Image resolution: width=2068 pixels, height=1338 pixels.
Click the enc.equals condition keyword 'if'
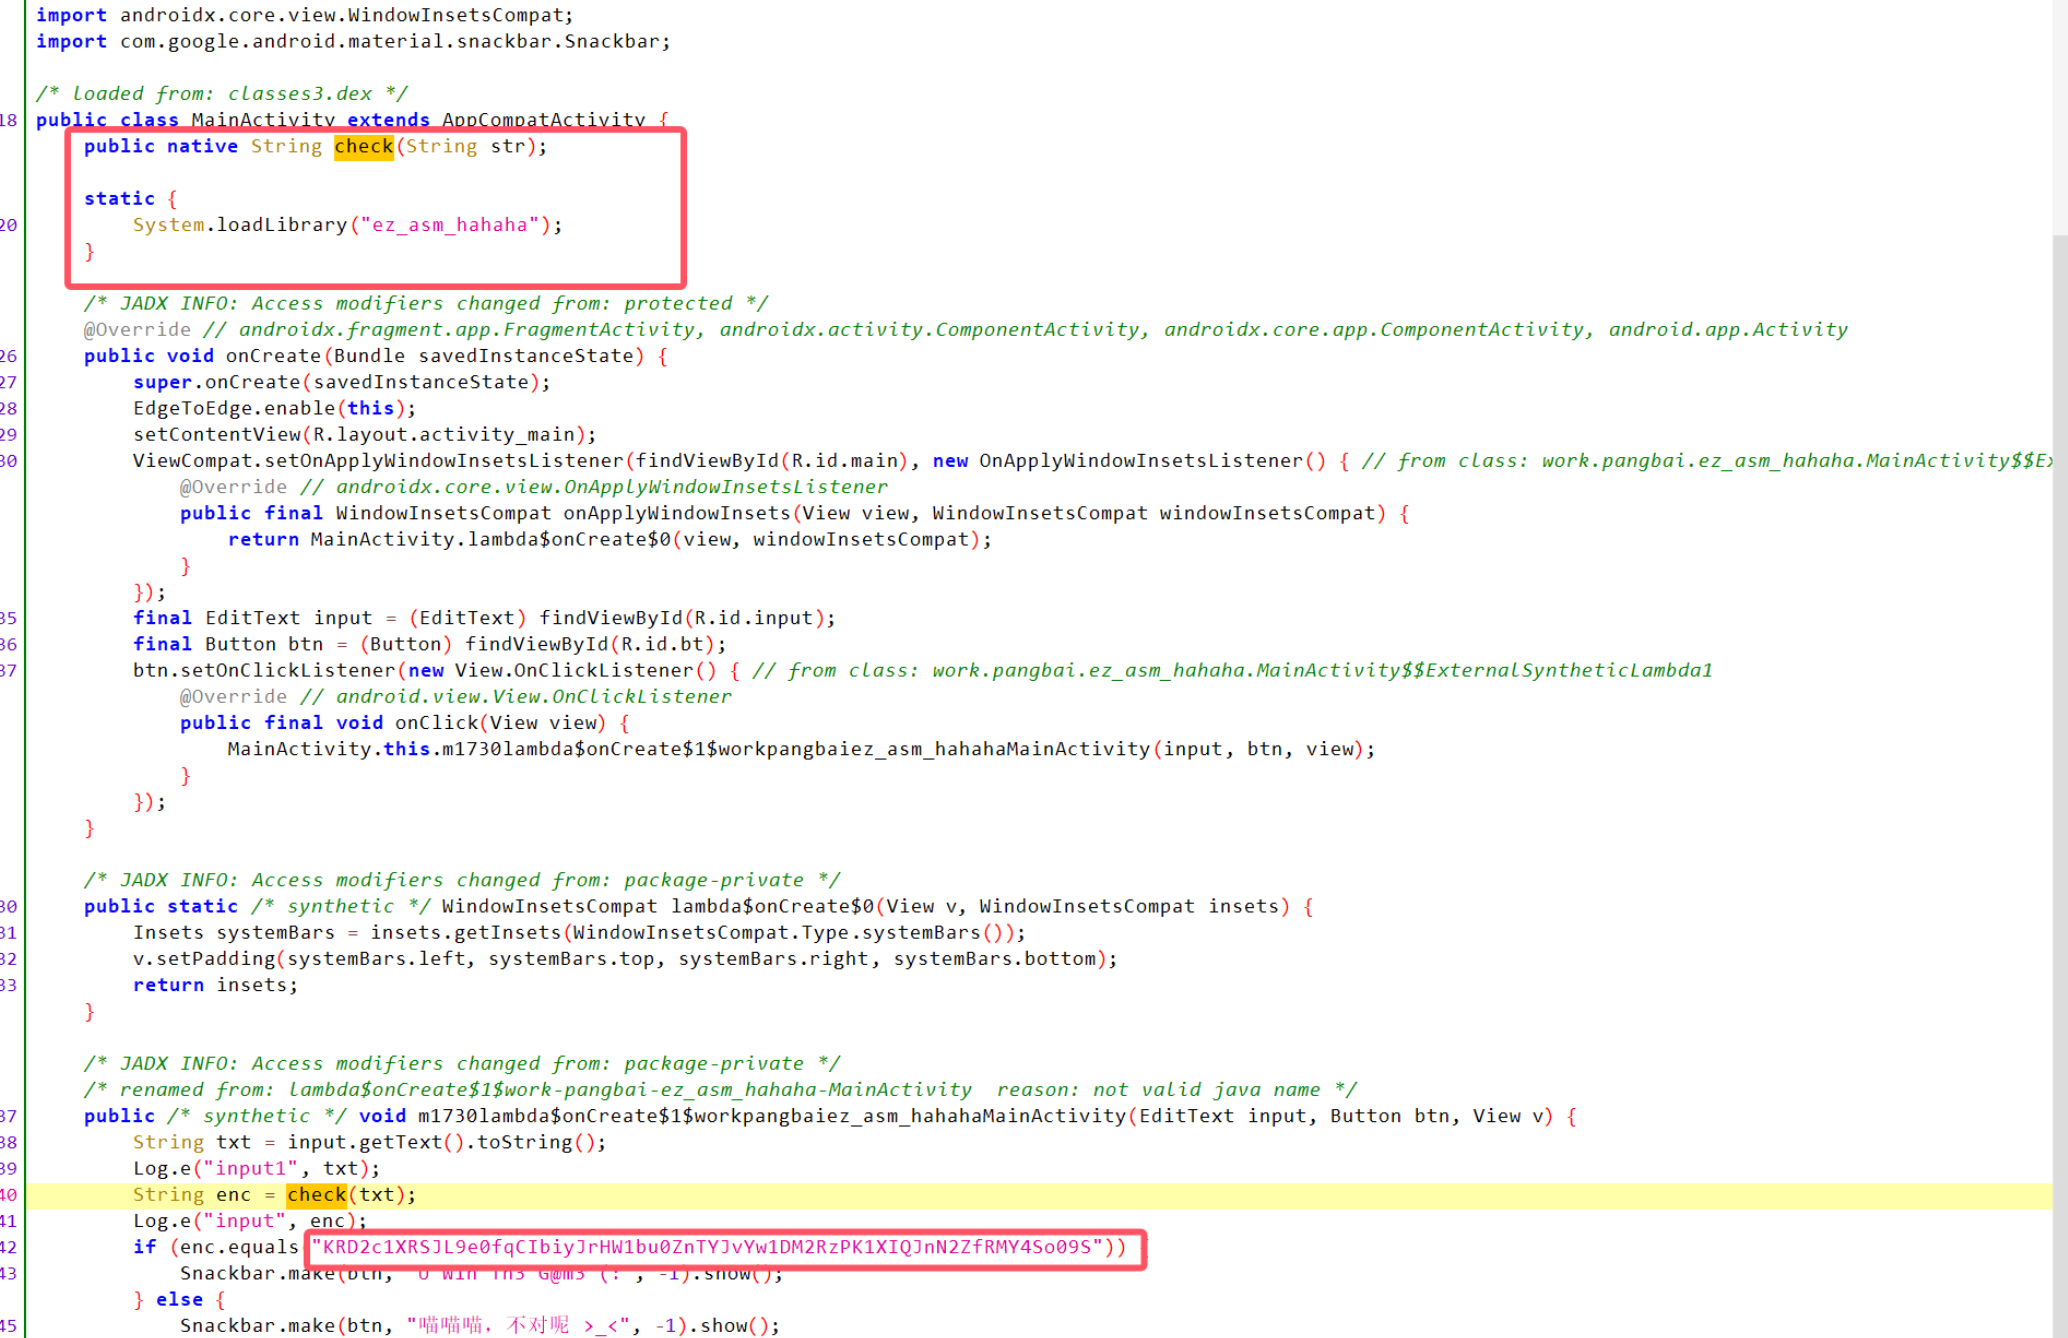145,1247
